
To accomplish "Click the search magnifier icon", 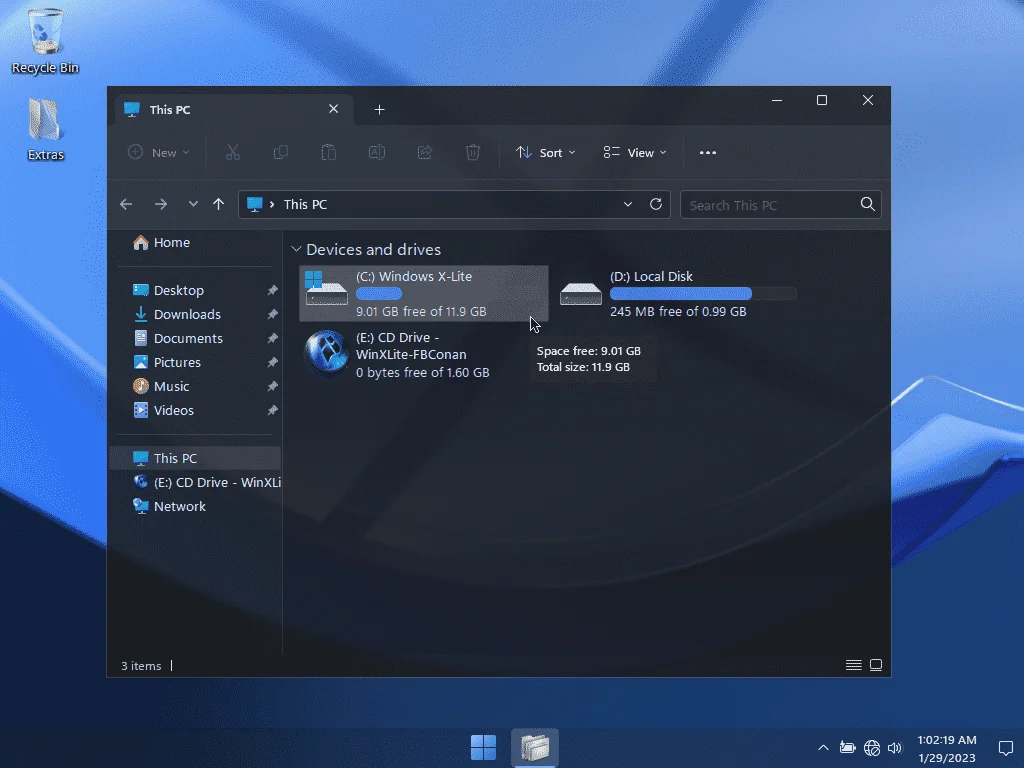I will coord(867,204).
